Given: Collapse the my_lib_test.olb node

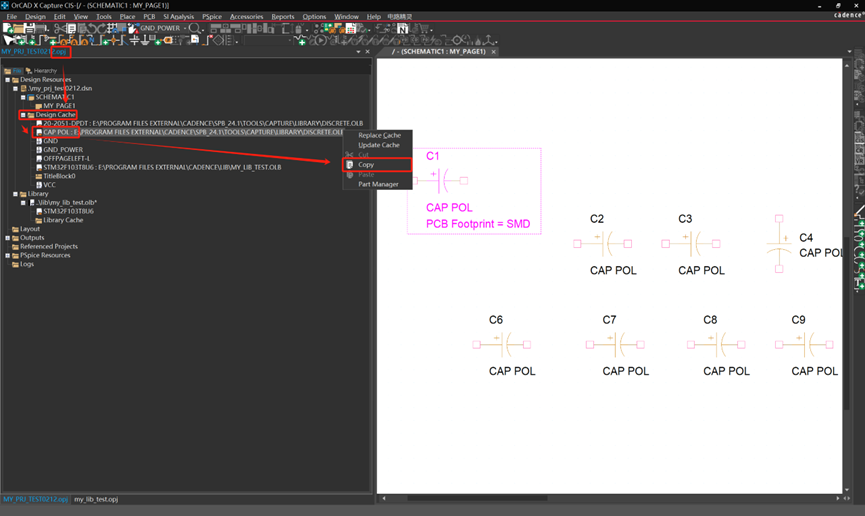Looking at the screenshot, I should pos(23,203).
